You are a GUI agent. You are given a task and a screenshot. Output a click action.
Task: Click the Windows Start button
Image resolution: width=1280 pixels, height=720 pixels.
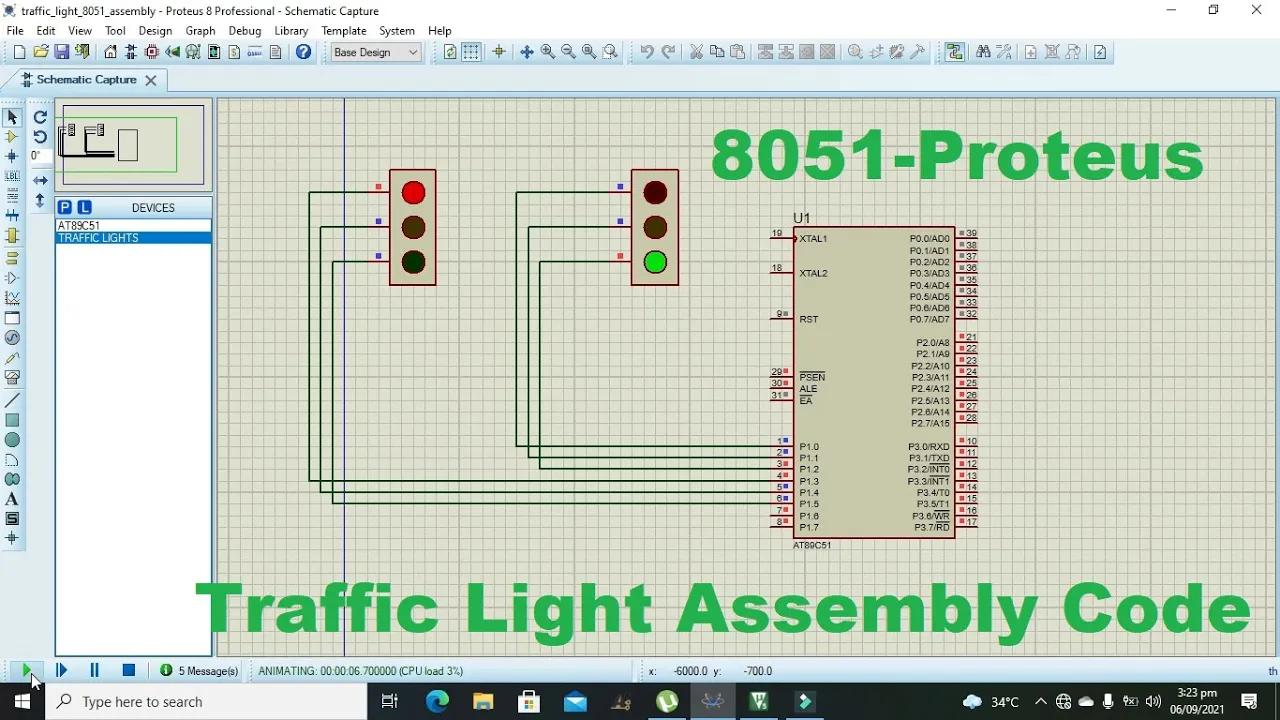click(x=22, y=702)
